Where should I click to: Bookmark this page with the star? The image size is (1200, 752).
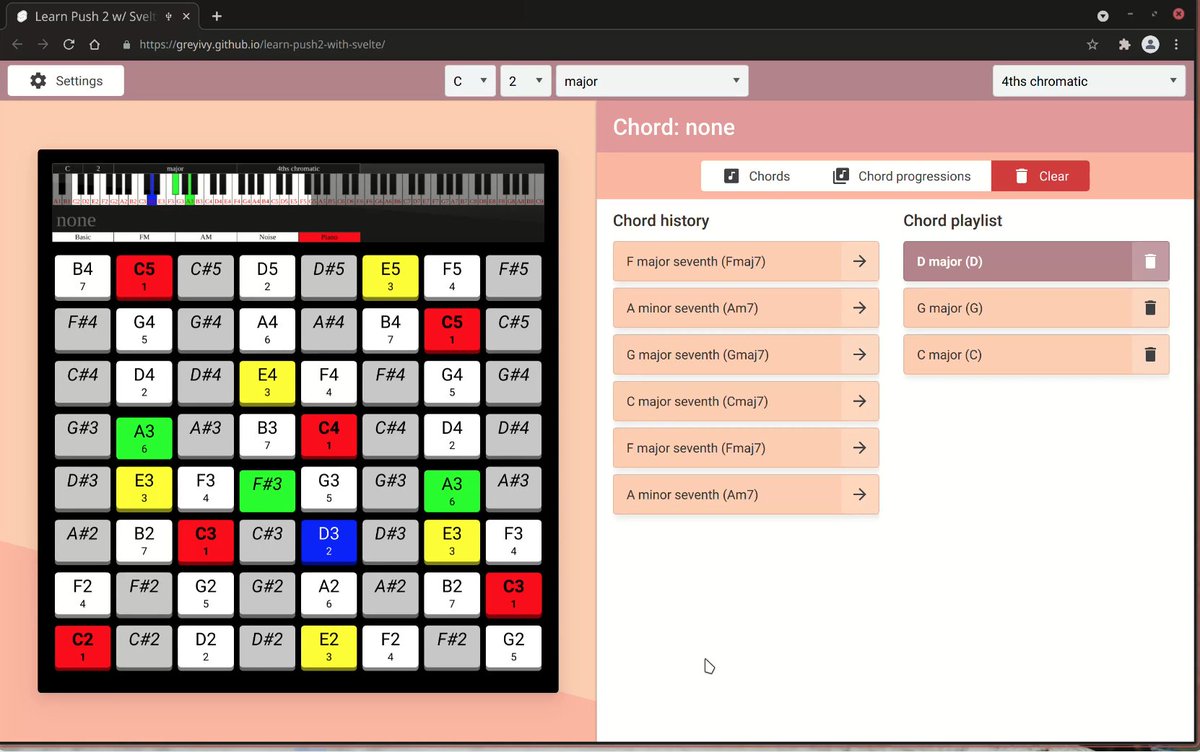[1092, 44]
